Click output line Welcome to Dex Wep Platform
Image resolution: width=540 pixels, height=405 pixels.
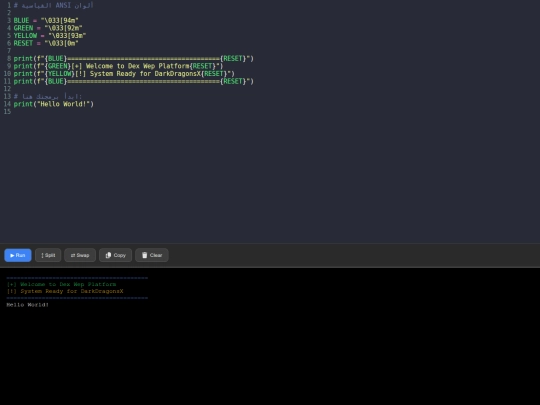point(61,284)
